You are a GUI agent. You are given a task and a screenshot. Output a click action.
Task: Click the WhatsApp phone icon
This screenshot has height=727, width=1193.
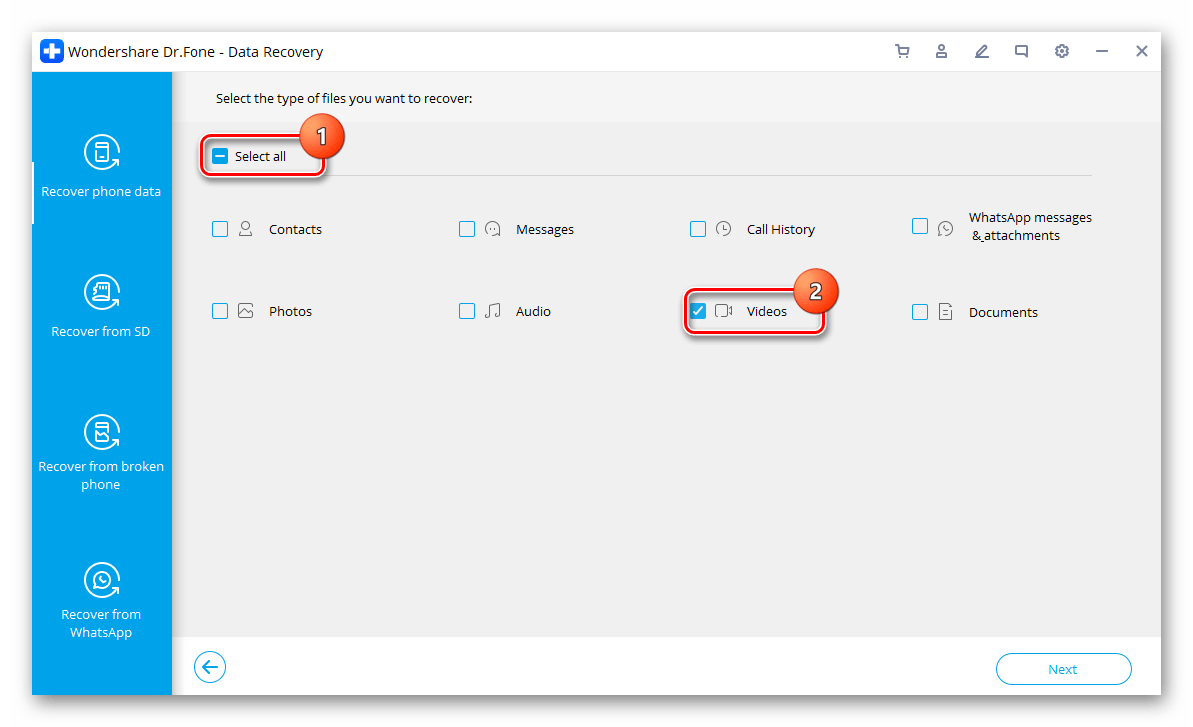(x=945, y=228)
